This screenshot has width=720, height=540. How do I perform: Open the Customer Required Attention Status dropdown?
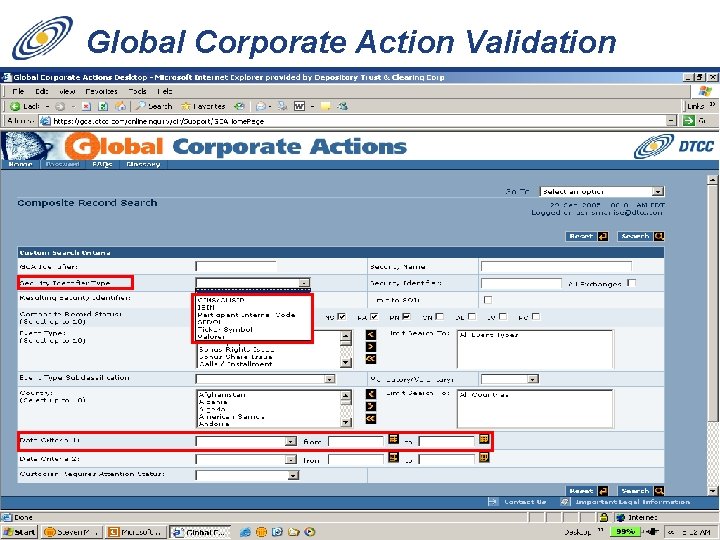[247, 475]
